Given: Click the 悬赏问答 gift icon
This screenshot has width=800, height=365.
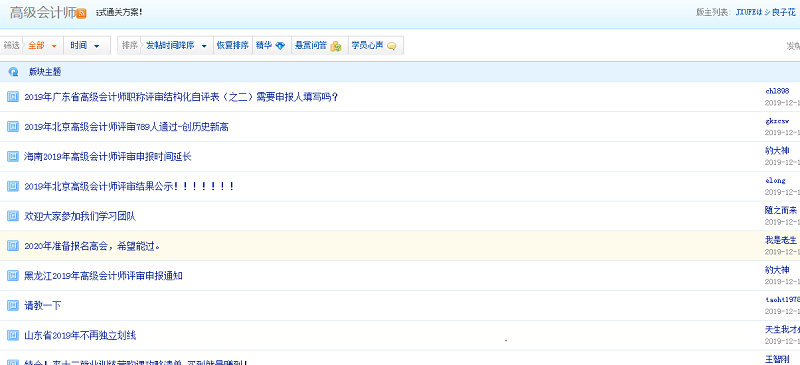Looking at the screenshot, I should (x=336, y=46).
